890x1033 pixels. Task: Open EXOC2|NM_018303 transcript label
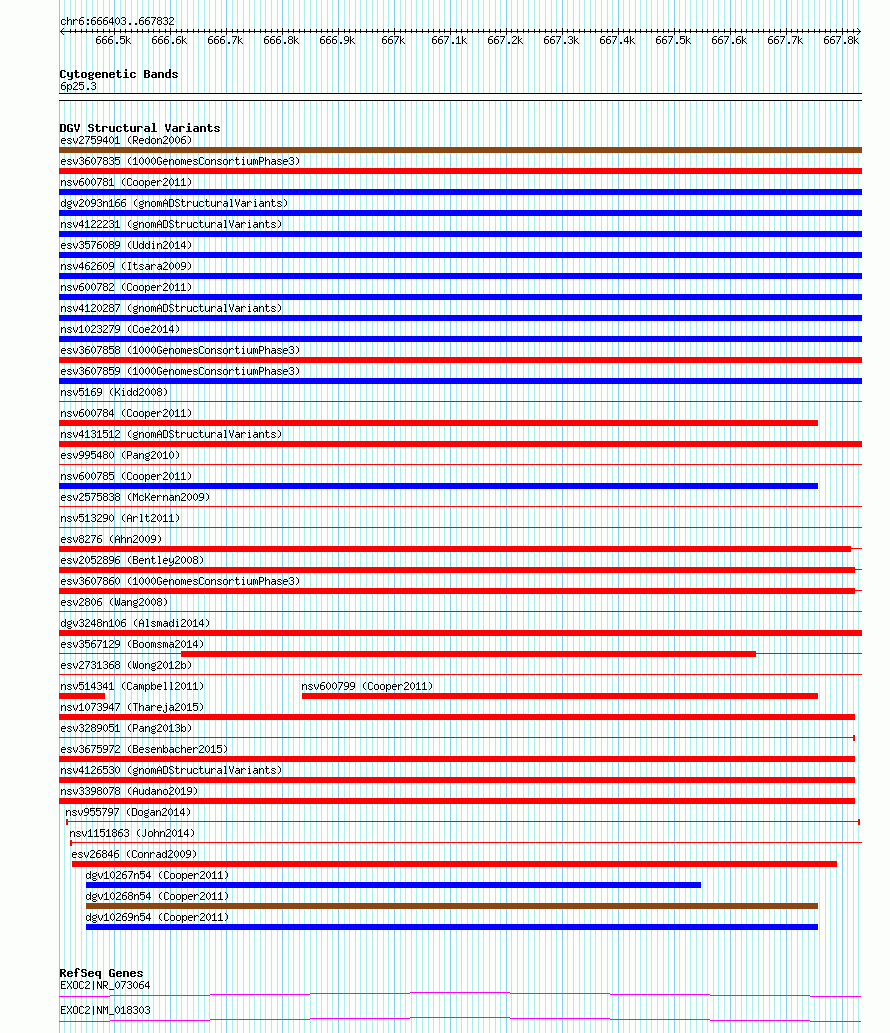[105, 1011]
